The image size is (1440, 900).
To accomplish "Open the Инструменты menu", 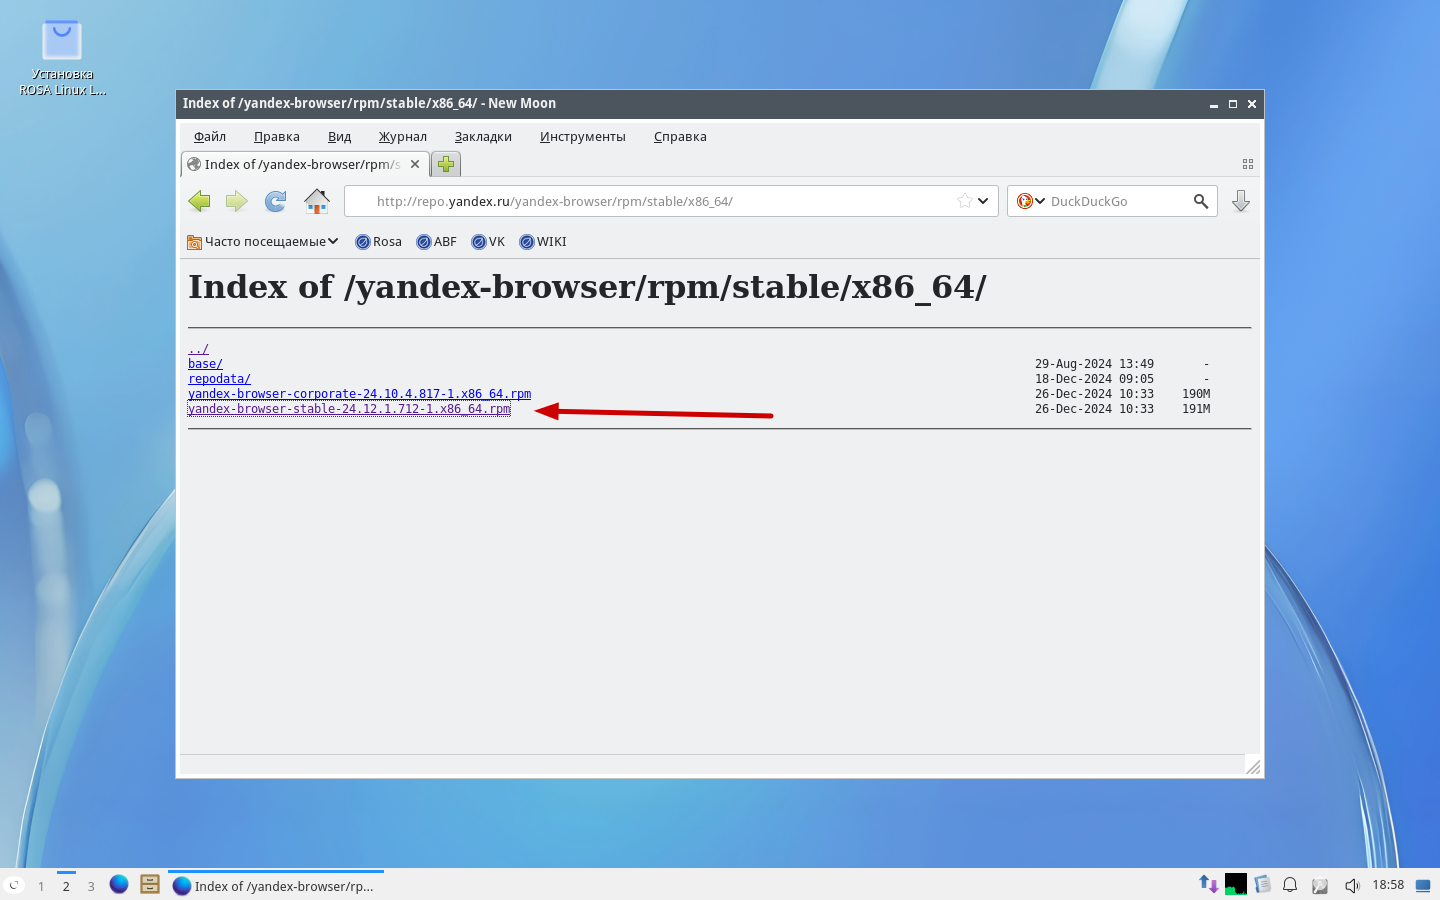I will (583, 137).
